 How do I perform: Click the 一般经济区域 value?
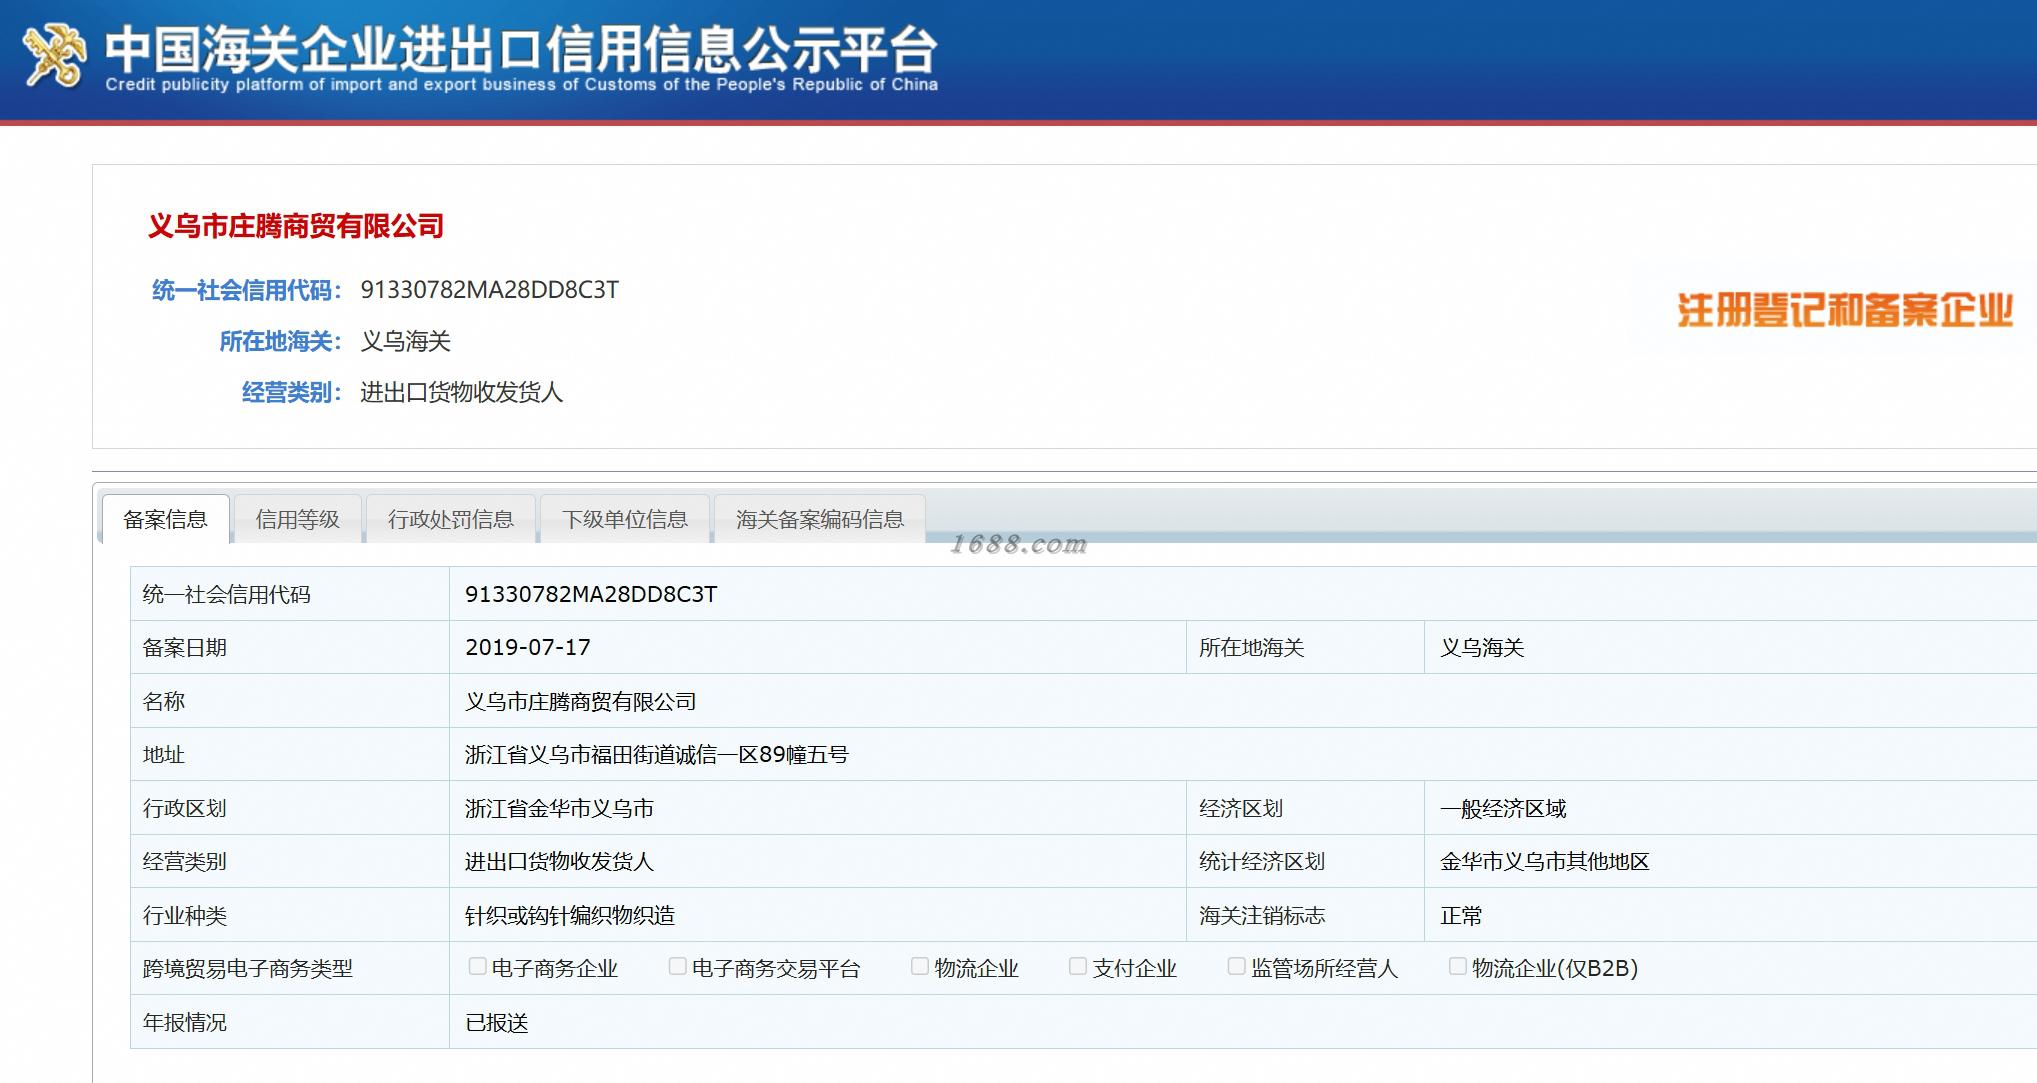(1503, 808)
